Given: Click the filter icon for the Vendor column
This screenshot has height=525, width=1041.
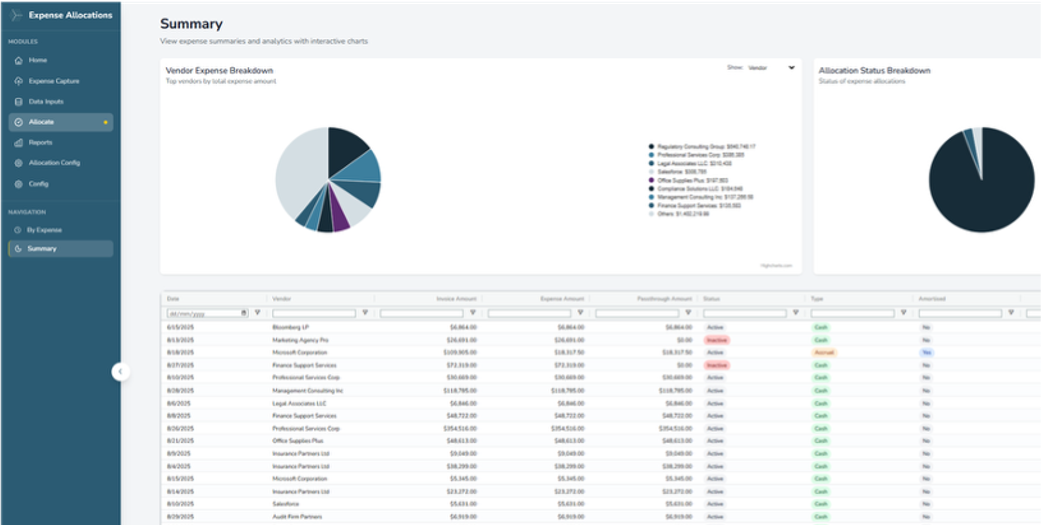Looking at the screenshot, I should [365, 313].
